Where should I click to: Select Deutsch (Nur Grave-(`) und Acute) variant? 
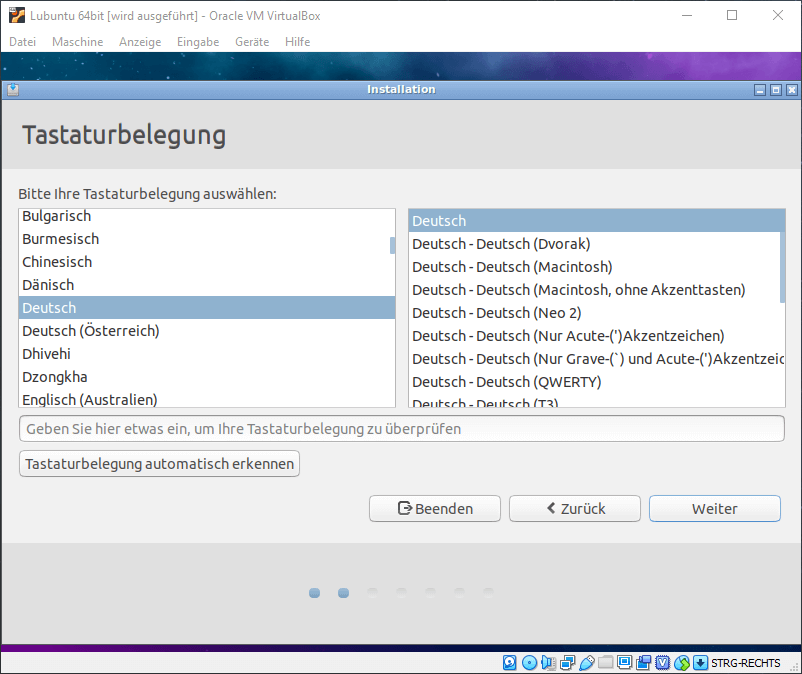click(596, 359)
